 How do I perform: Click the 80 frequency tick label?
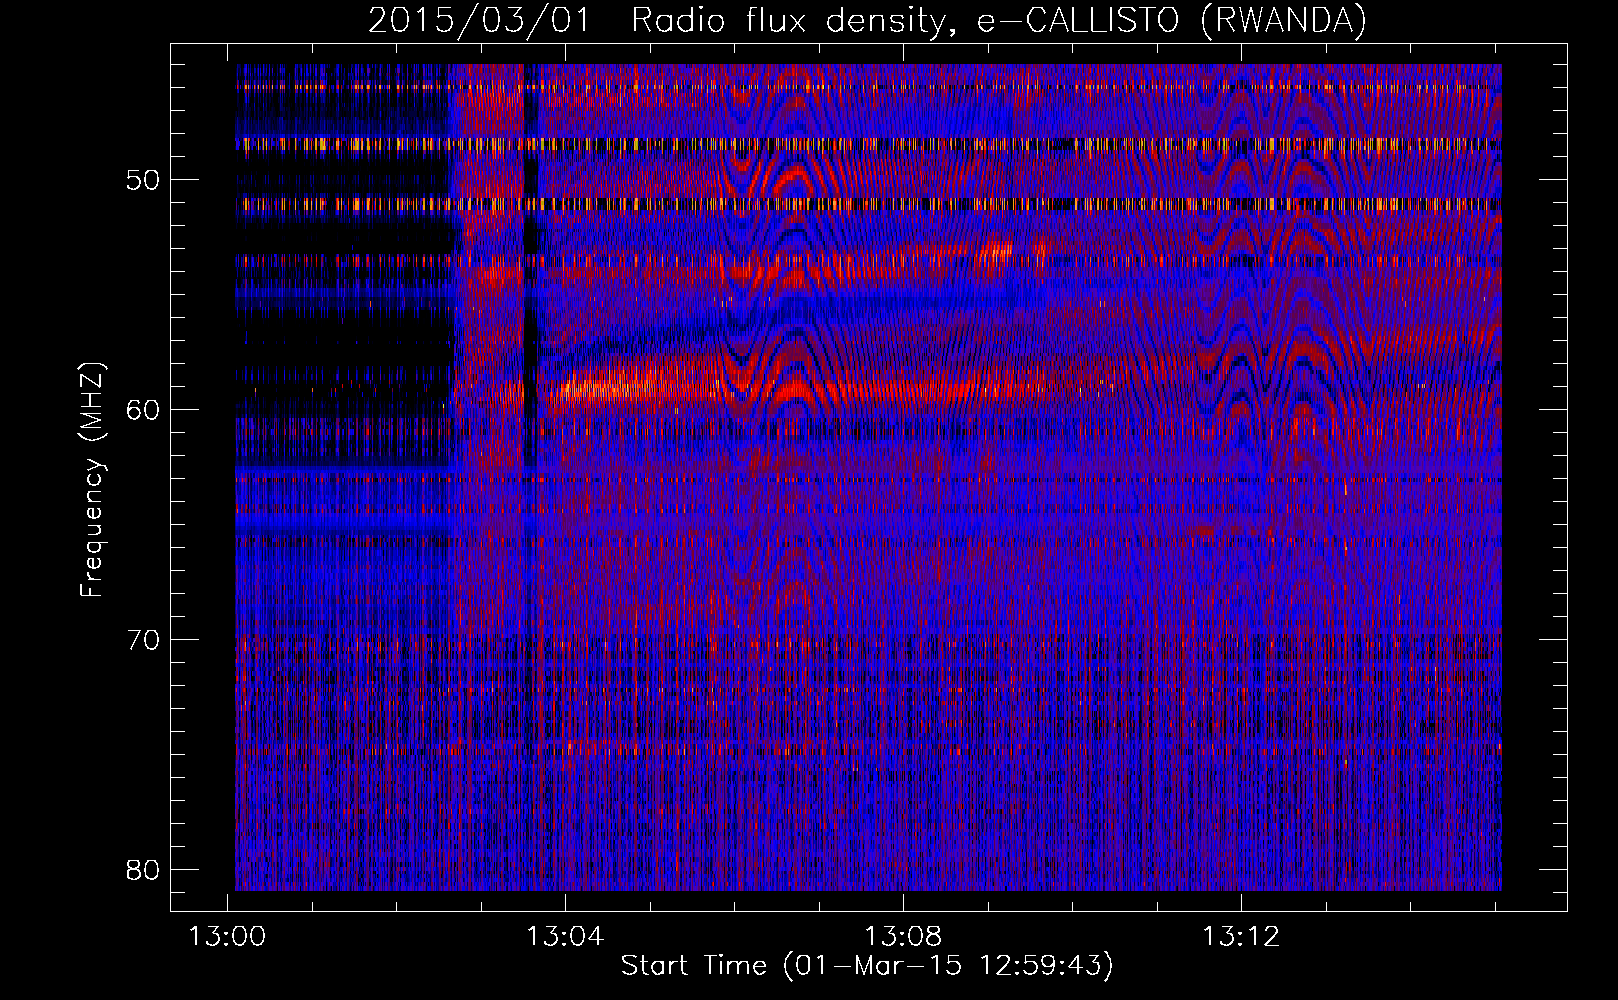pos(143,869)
